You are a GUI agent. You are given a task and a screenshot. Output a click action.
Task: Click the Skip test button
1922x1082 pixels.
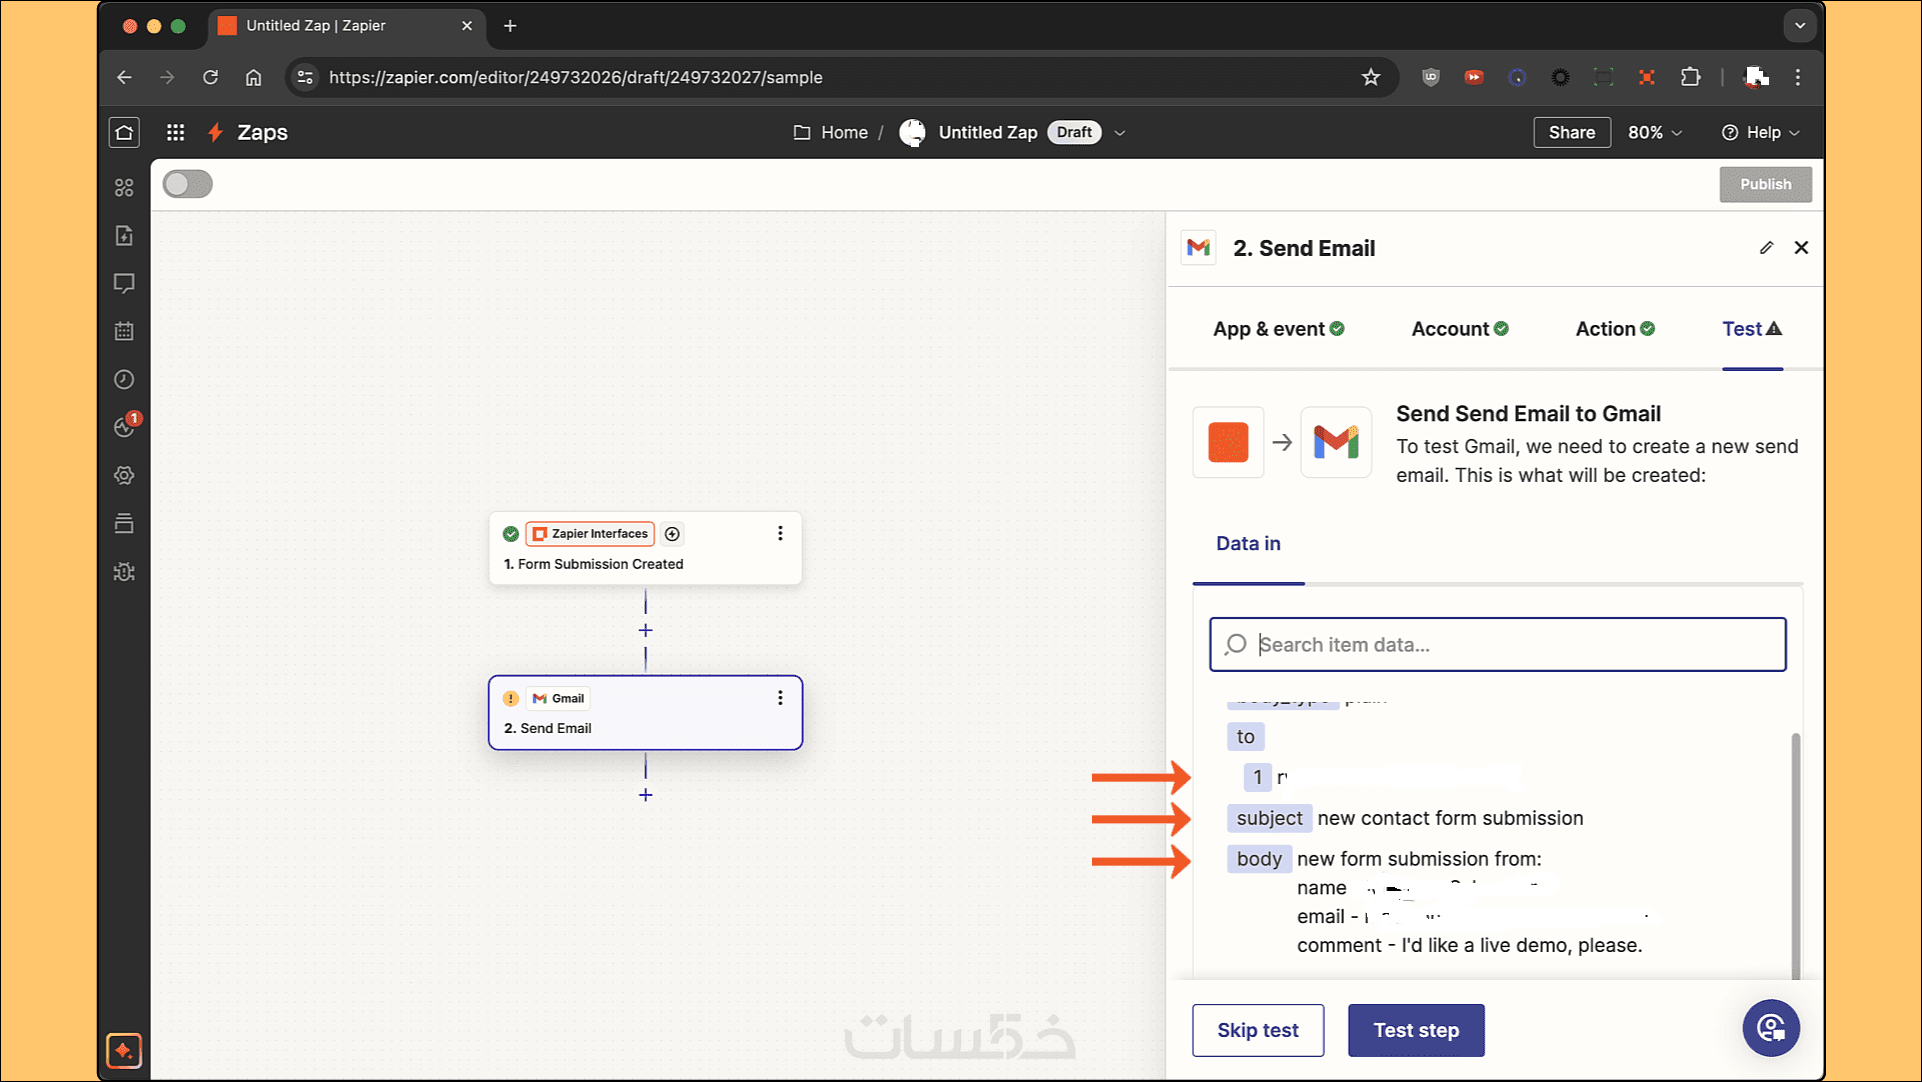tap(1257, 1030)
